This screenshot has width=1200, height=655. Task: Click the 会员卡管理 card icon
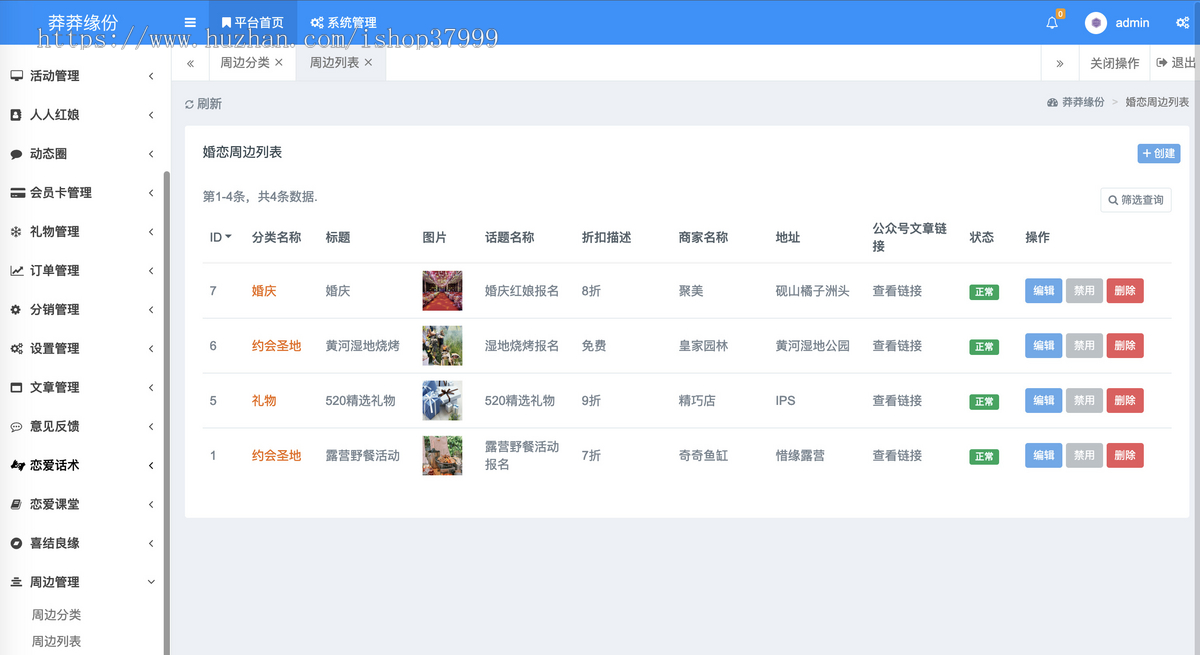coord(17,193)
